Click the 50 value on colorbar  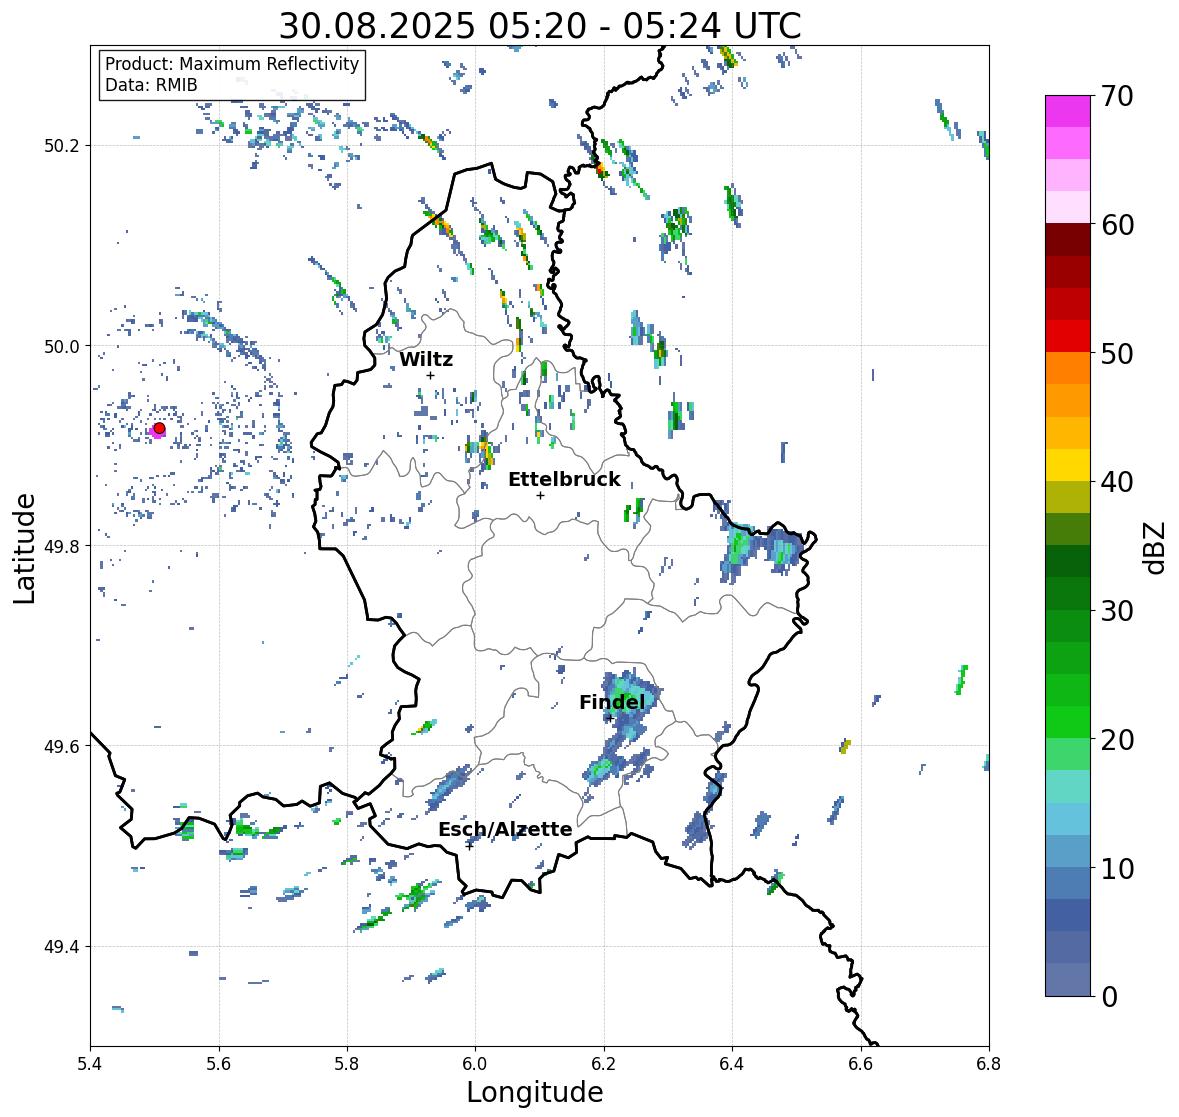pyautogui.click(x=1117, y=353)
